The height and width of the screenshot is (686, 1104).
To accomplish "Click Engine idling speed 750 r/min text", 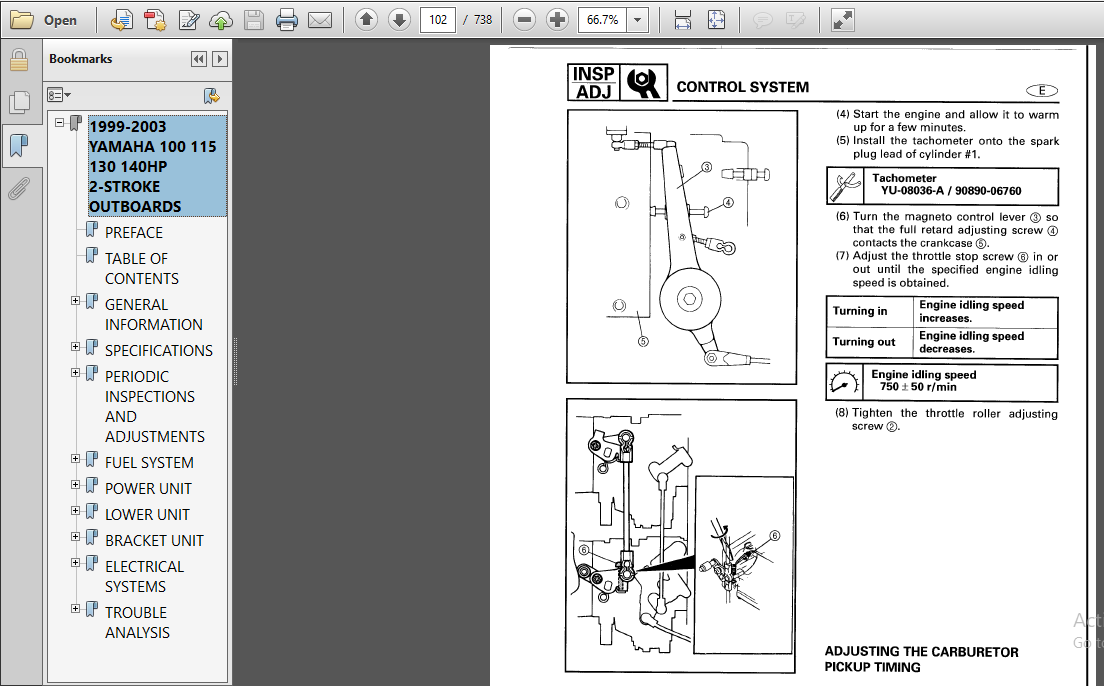I will pos(923,380).
